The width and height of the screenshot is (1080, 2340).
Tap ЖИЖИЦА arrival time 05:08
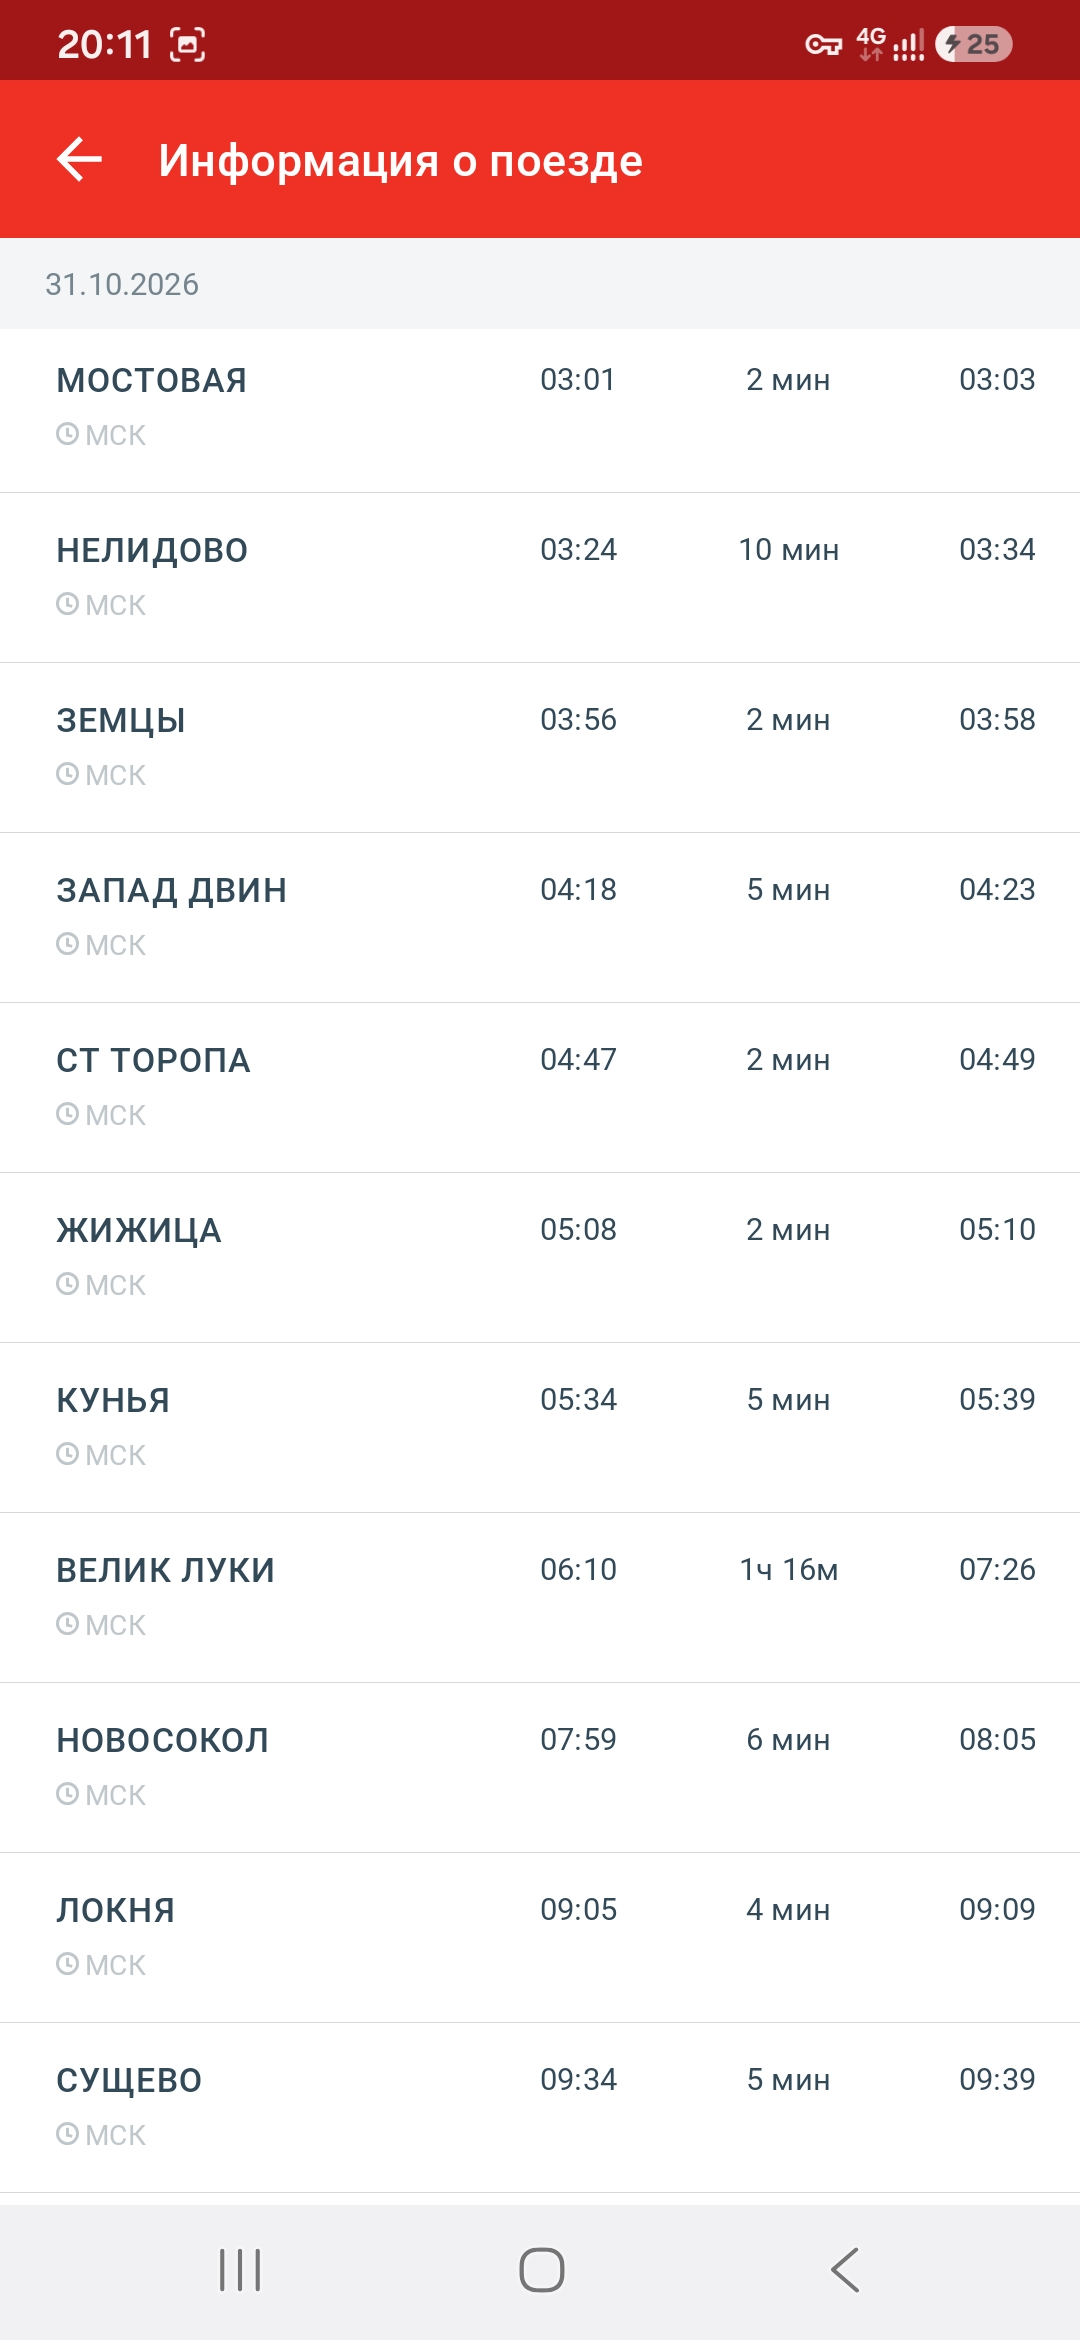pyautogui.click(x=578, y=1229)
